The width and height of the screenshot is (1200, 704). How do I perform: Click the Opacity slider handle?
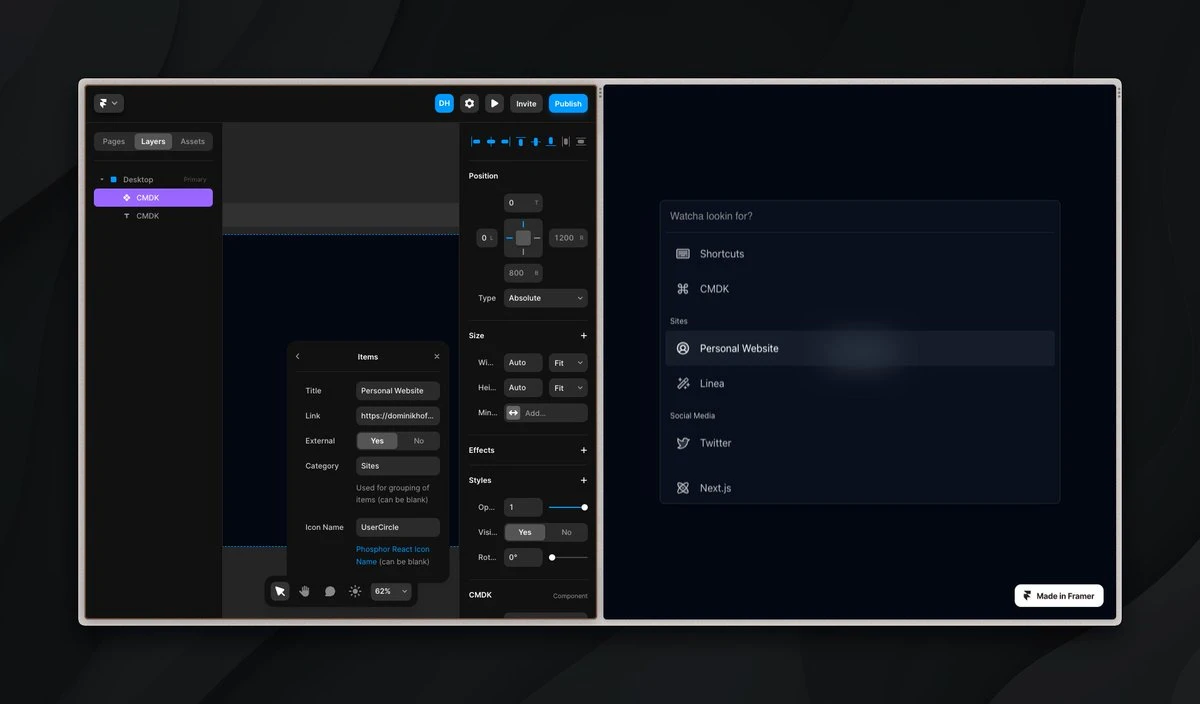[x=584, y=507]
